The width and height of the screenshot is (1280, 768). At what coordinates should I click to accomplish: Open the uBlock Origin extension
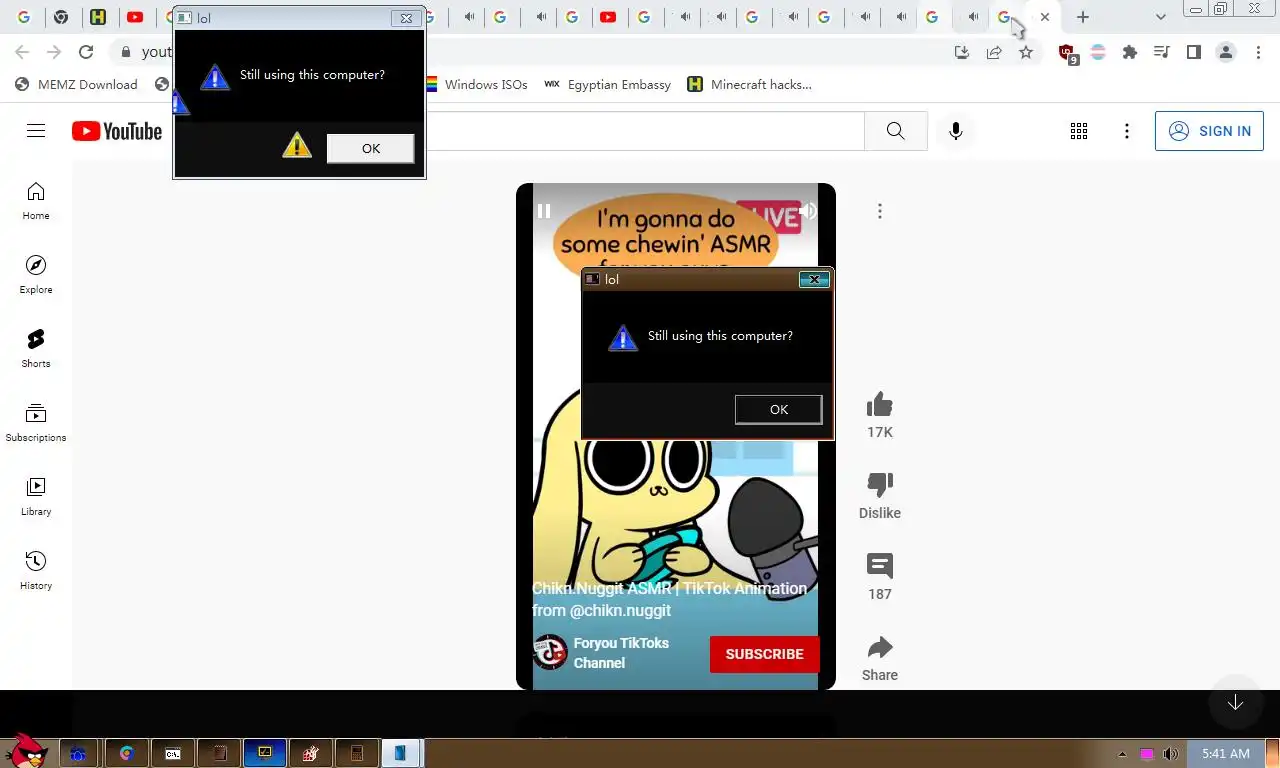1067,53
